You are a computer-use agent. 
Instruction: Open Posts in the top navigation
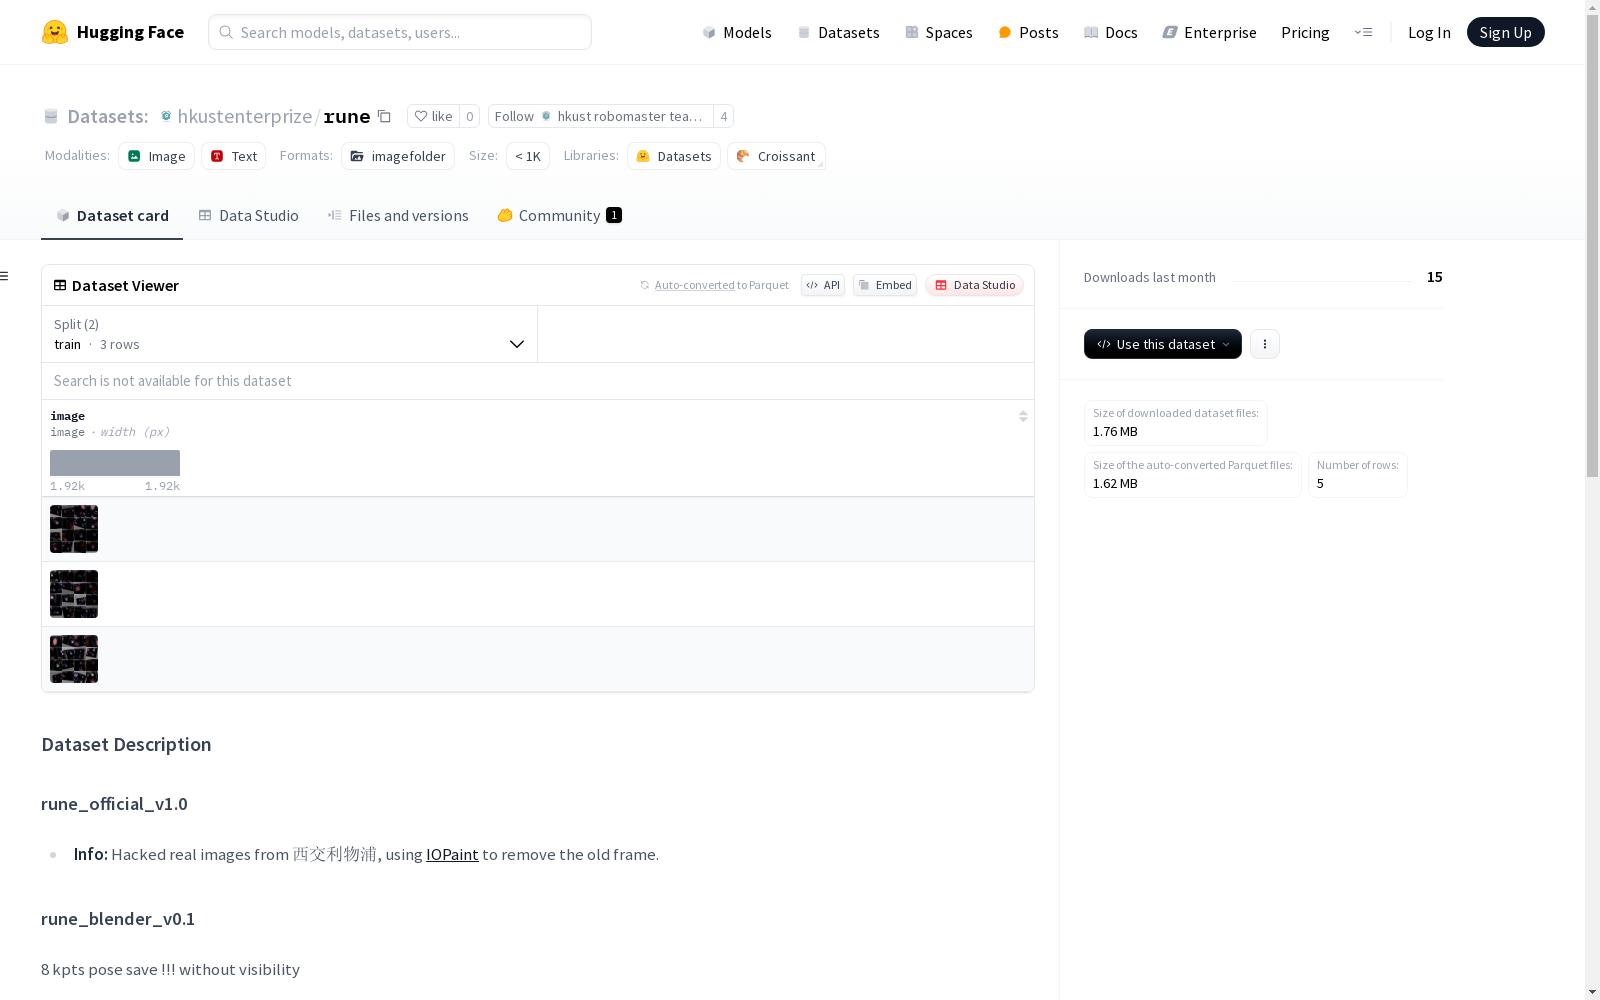pos(1028,32)
